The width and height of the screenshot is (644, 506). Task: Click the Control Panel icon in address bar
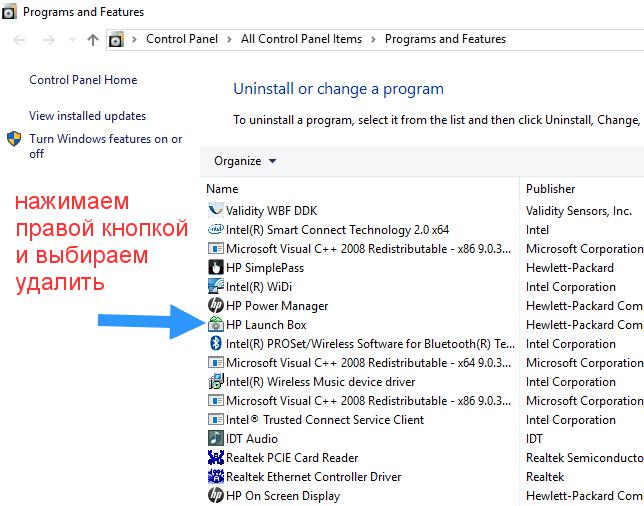click(x=116, y=39)
